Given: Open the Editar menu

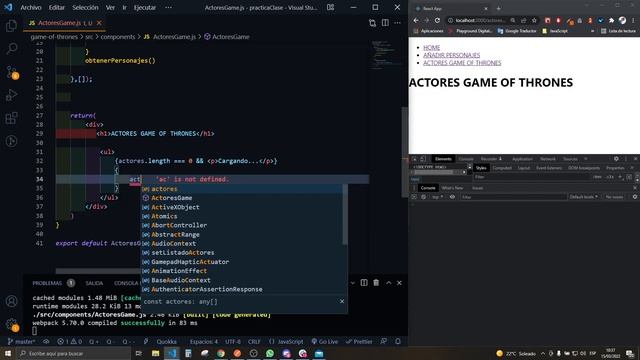Looking at the screenshot, I should (57, 7).
